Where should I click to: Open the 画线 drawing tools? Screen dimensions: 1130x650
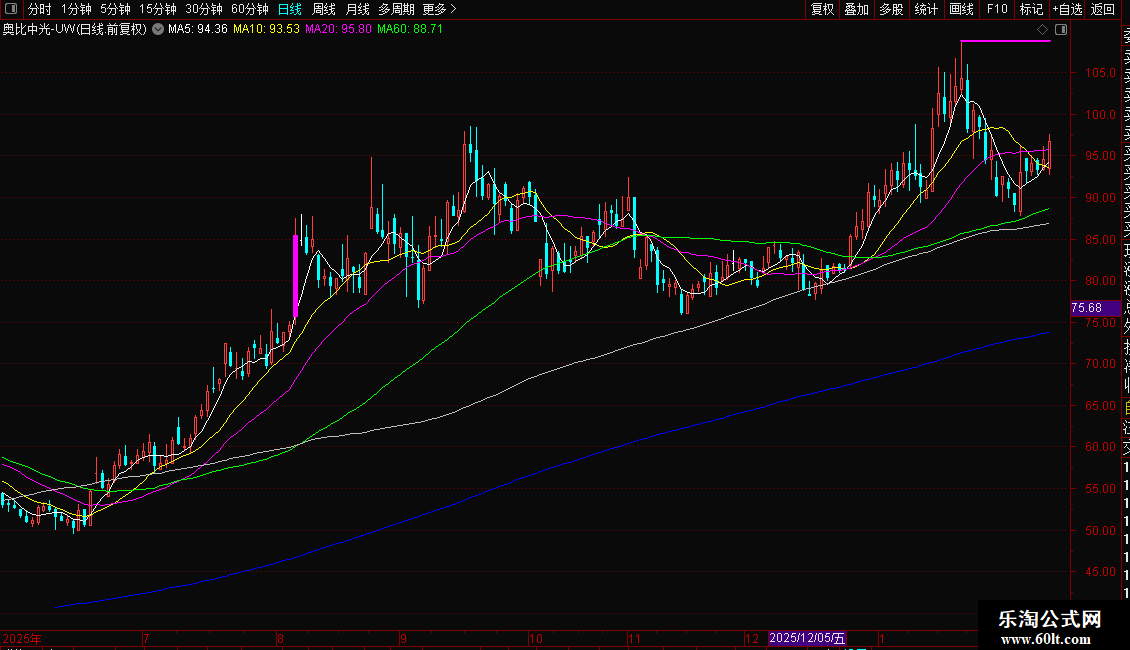coord(961,10)
